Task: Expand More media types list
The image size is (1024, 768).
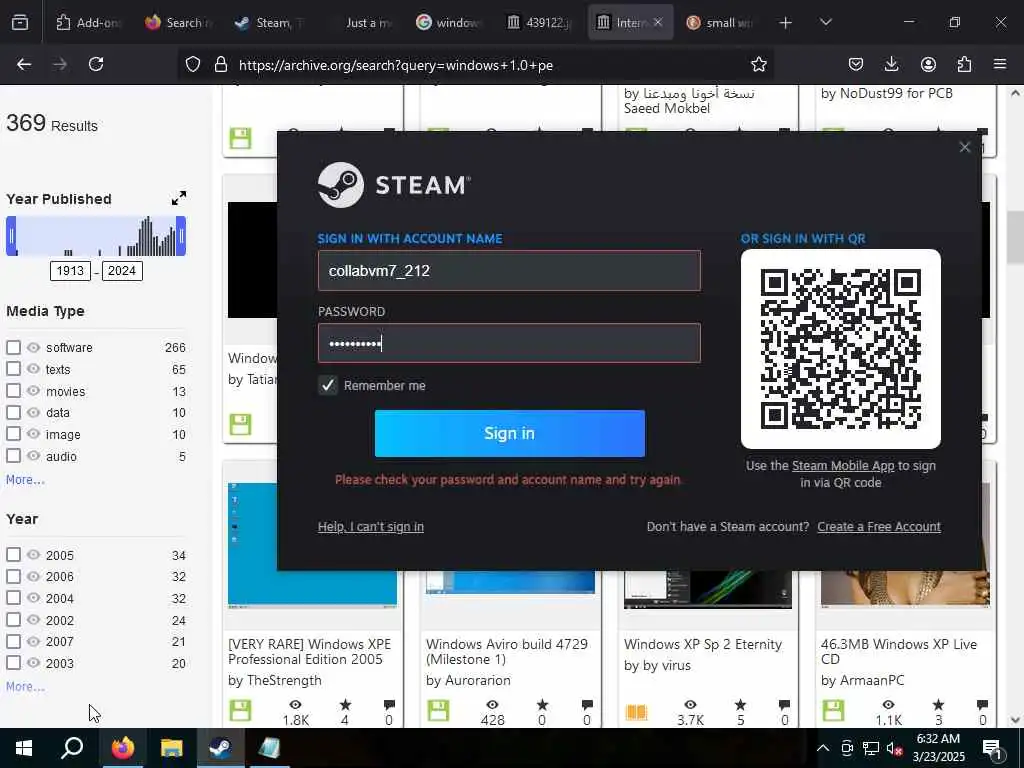Action: pos(25,480)
